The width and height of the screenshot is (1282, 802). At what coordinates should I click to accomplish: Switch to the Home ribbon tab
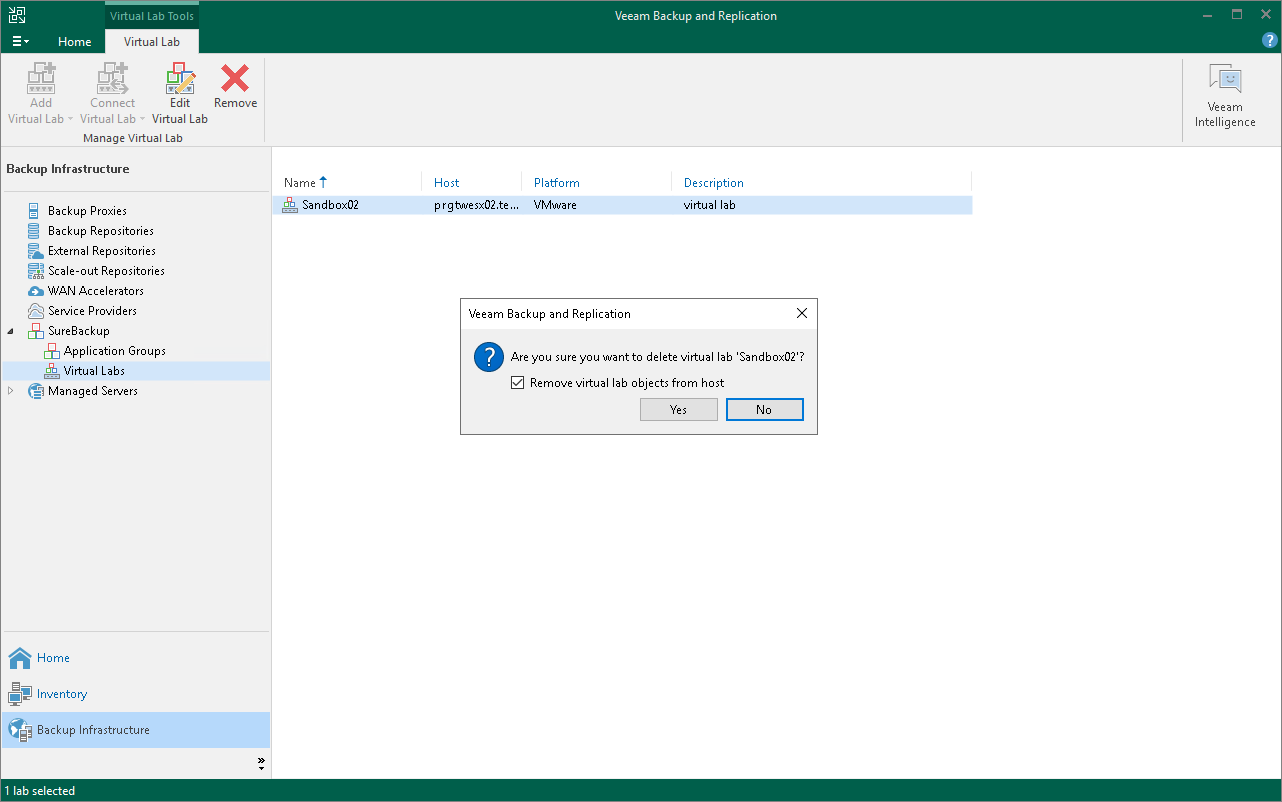74,42
